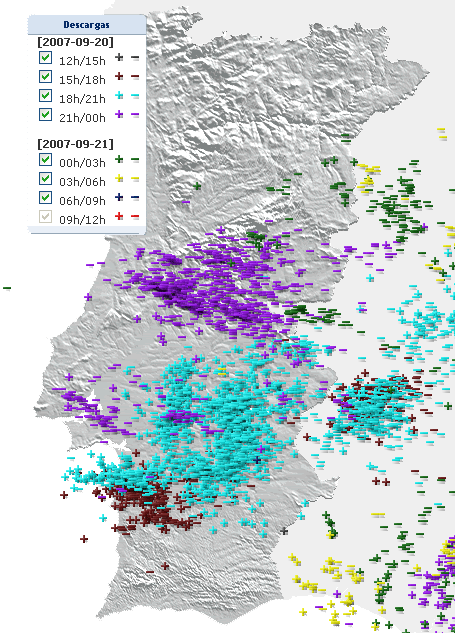Toggle the 18h/21h discharges checkbox
The width and height of the screenshot is (455, 633).
point(46,96)
